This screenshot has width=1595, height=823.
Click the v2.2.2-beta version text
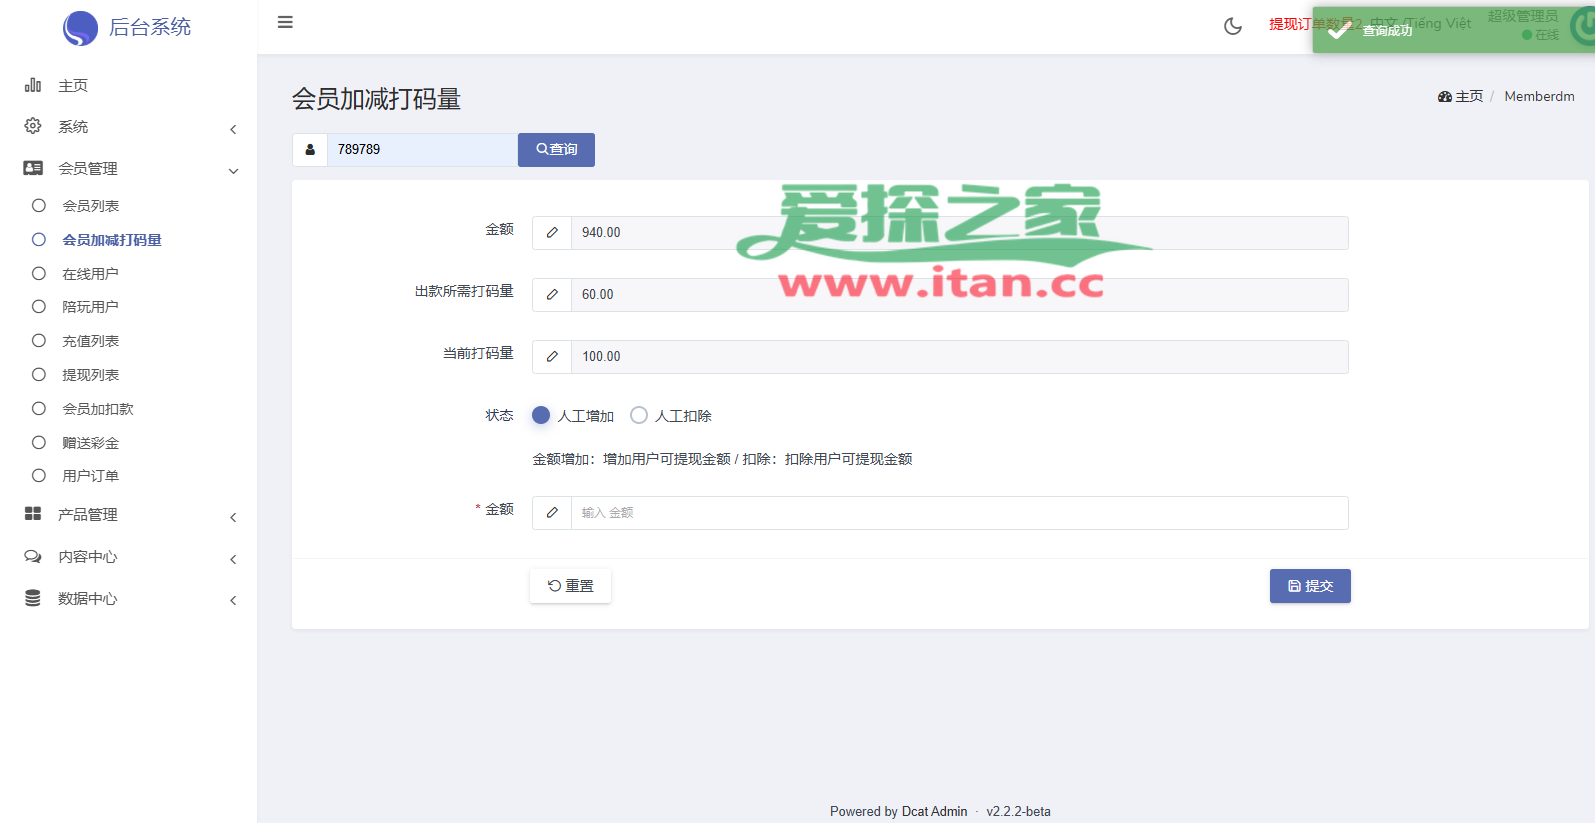(1018, 812)
